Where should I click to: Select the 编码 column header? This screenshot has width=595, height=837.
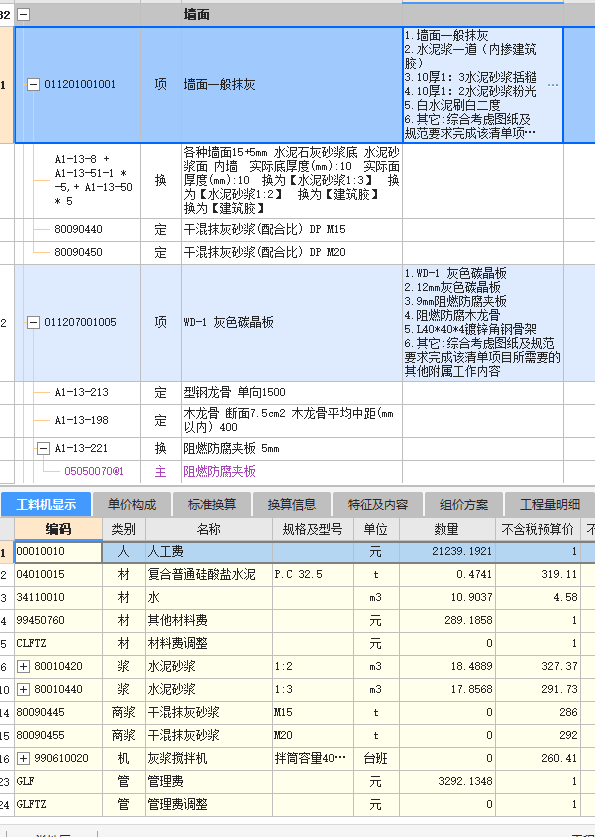(x=58, y=529)
